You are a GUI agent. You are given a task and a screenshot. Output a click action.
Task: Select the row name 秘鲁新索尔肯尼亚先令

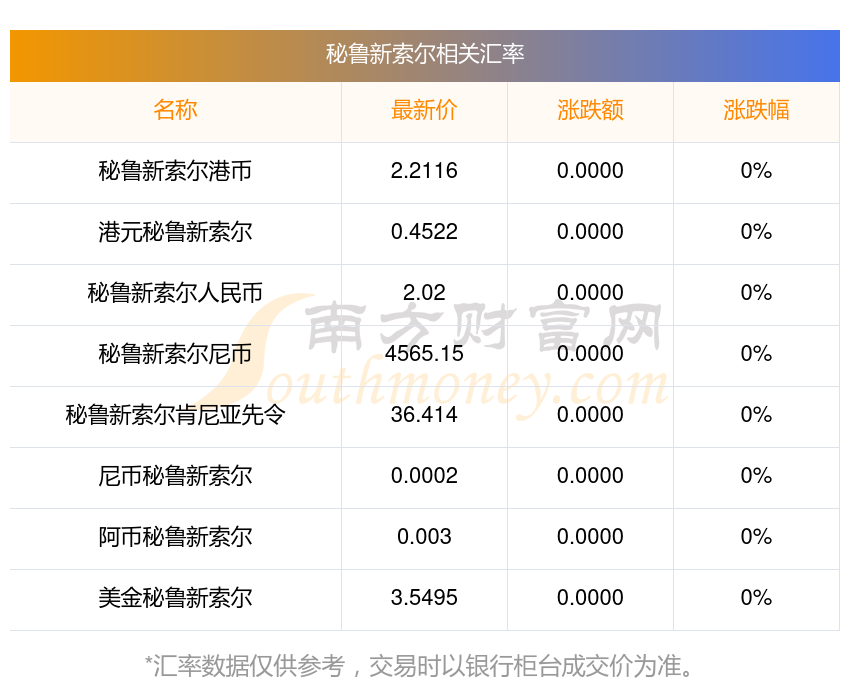(175, 415)
